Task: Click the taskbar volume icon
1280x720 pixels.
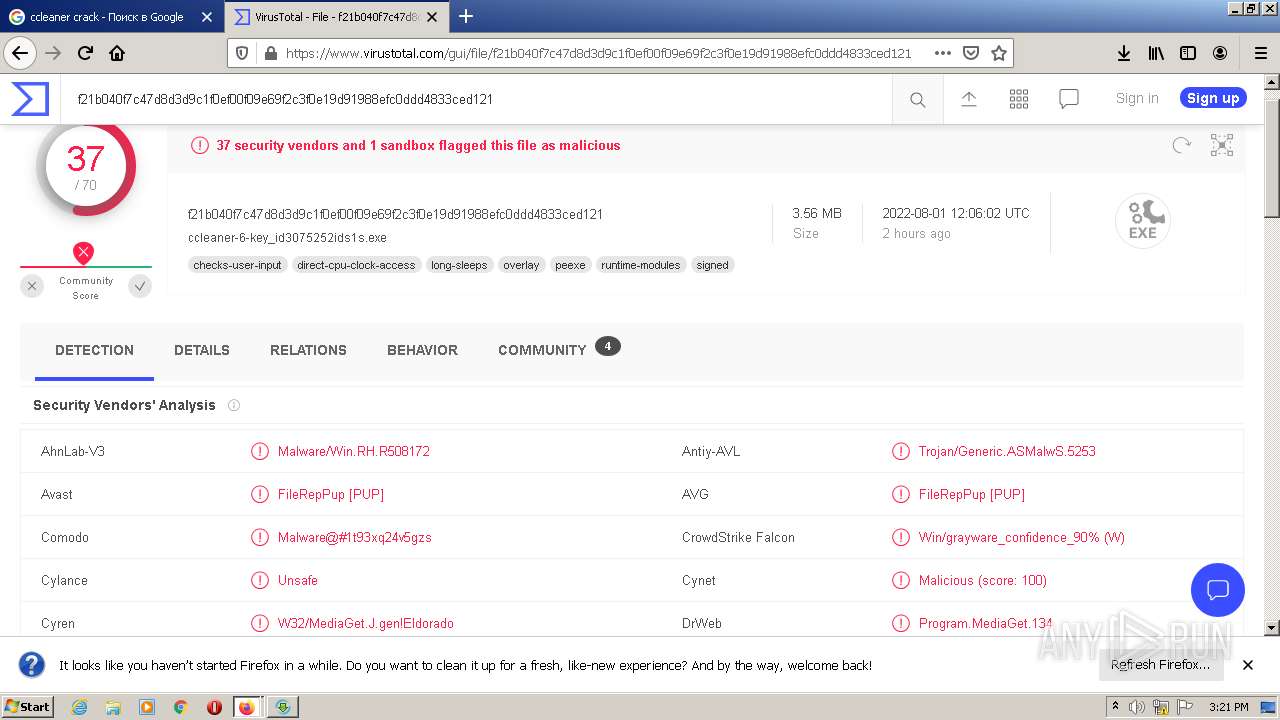Action: coord(1137,707)
